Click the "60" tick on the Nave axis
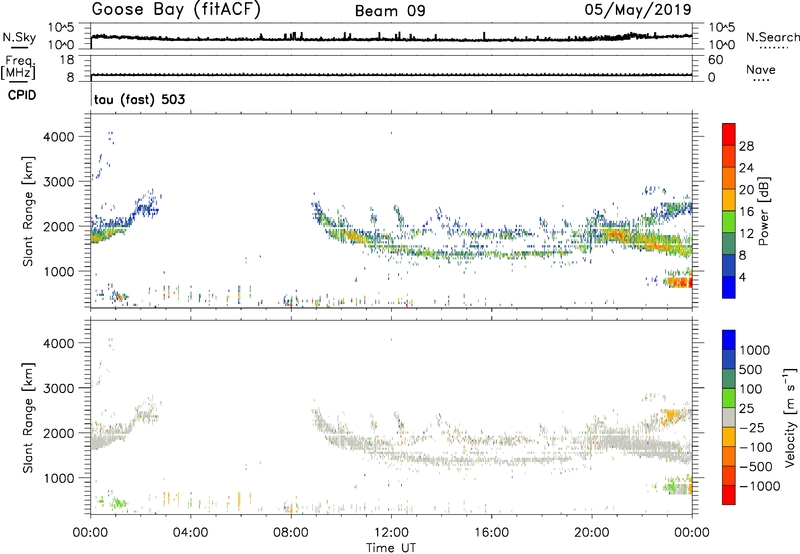800x554 pixels. (715, 60)
